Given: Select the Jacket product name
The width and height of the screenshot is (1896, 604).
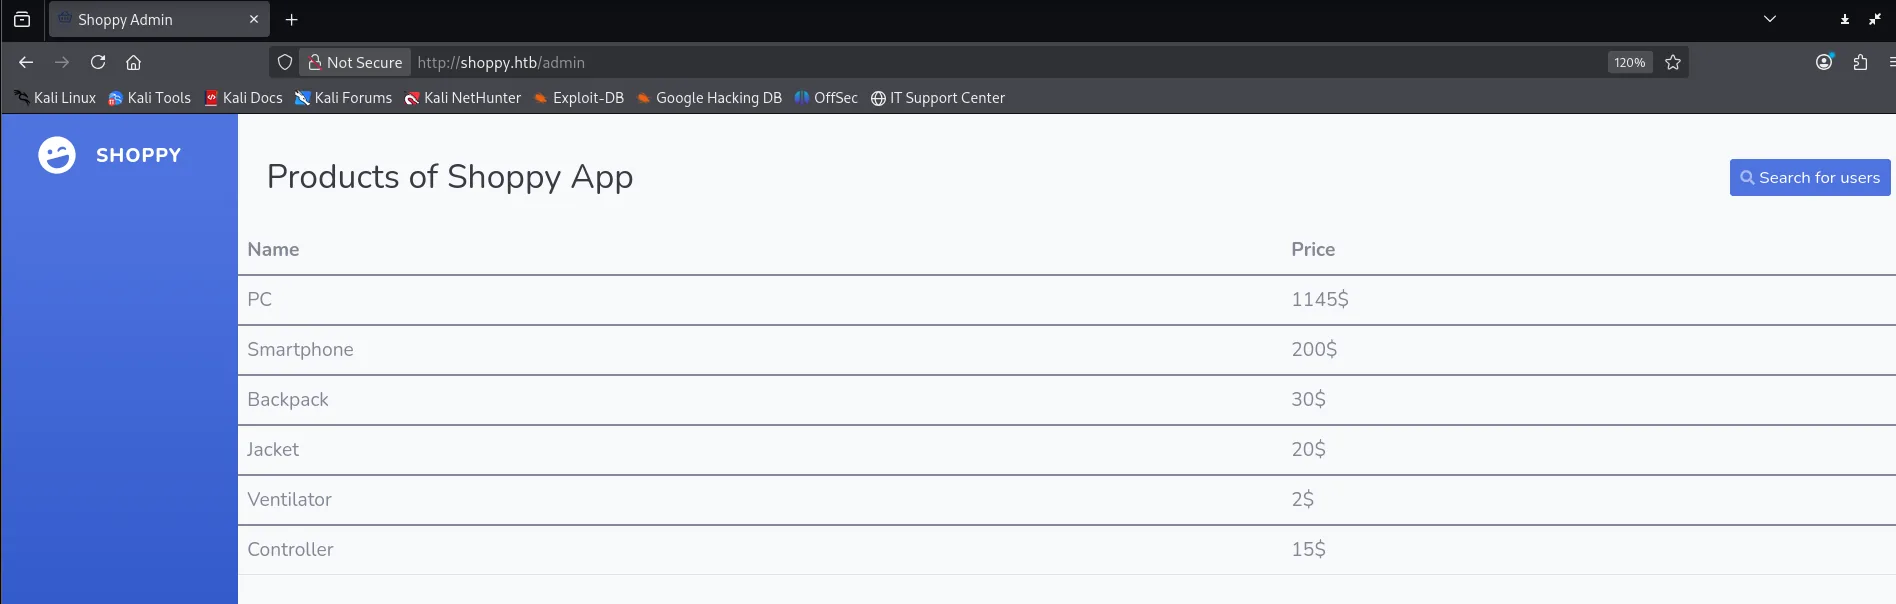Looking at the screenshot, I should tap(273, 449).
